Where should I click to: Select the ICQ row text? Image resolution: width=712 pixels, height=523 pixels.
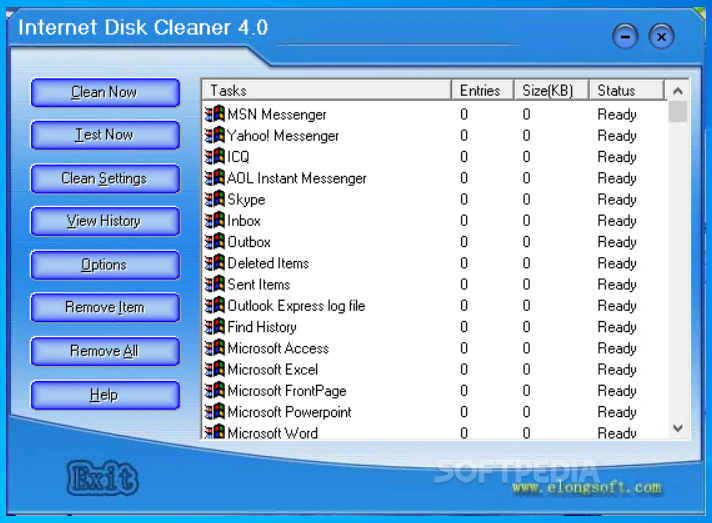[x=238, y=157]
